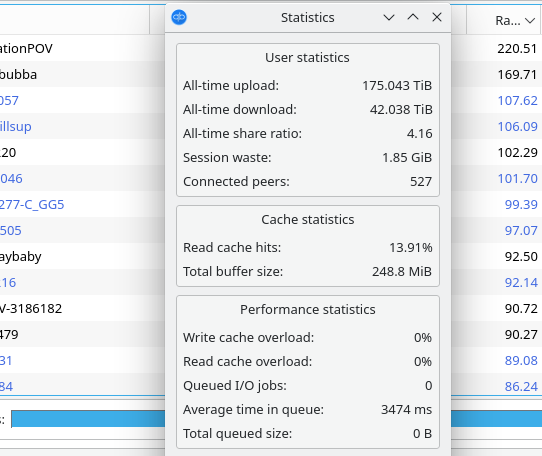This screenshot has width=542, height=456.
Task: Click the down chevron in Statistics title bar
Action: (389, 17)
